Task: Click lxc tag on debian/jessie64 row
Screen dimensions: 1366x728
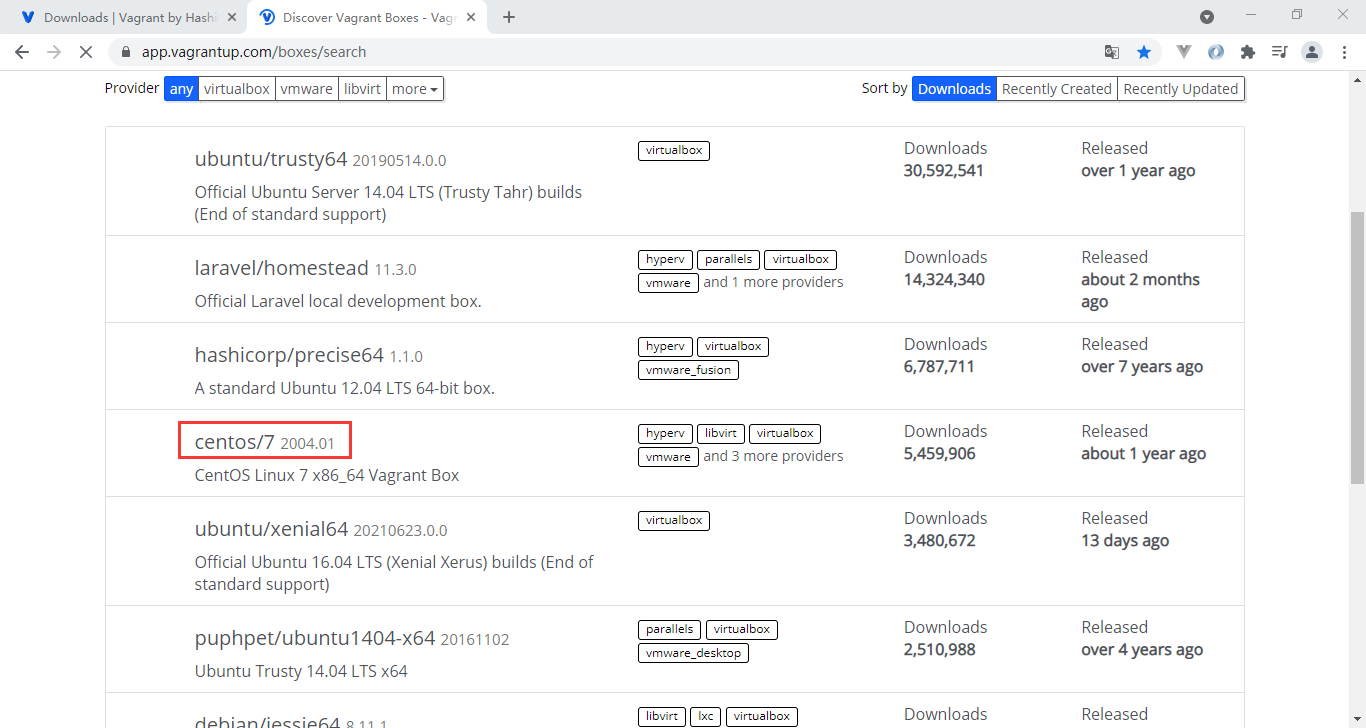Action: [705, 716]
